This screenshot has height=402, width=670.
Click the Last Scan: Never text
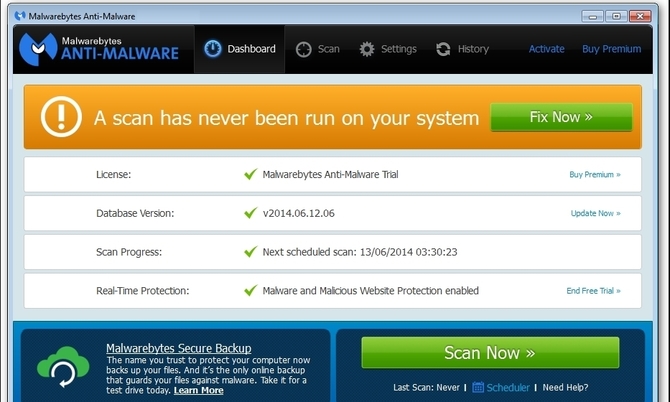coord(426,387)
